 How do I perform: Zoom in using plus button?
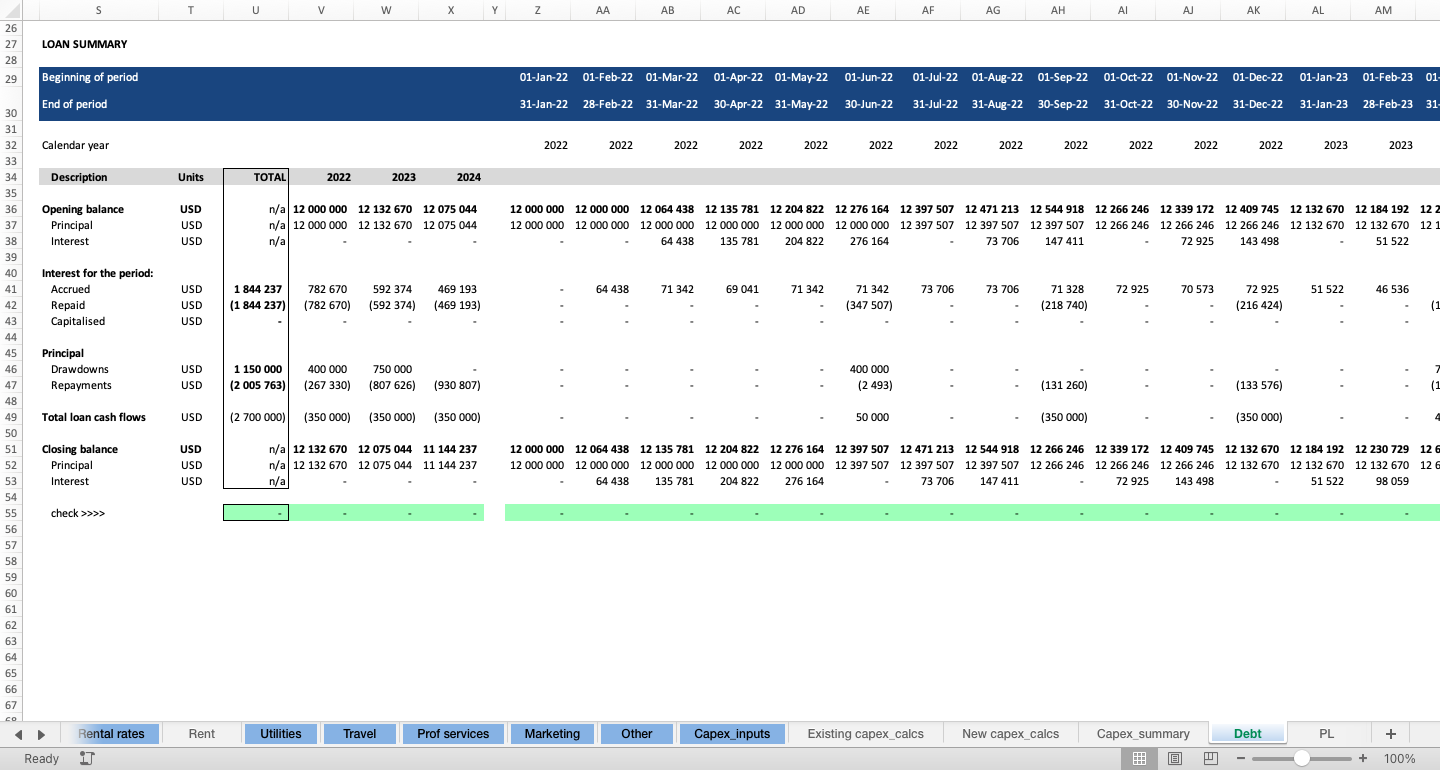(x=1363, y=759)
